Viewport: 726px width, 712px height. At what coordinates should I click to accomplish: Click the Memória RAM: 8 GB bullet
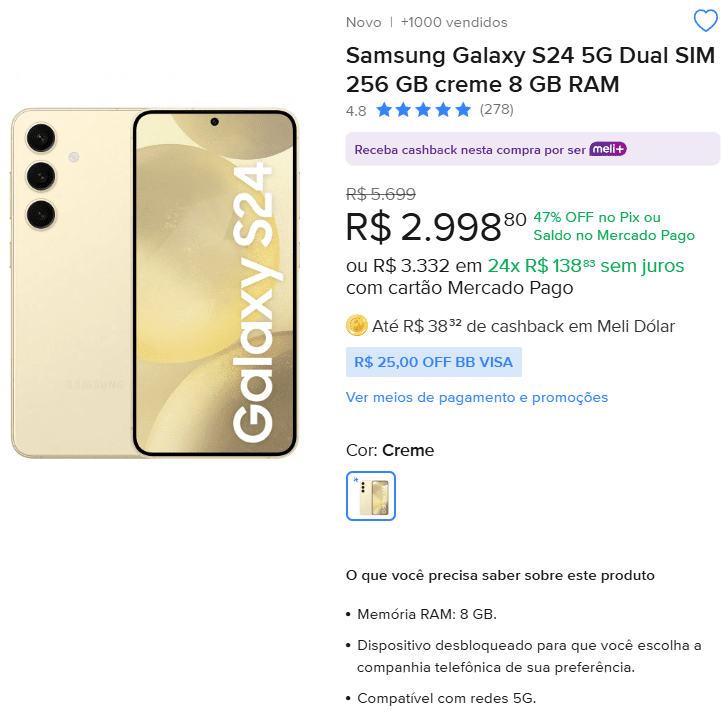[x=426, y=614]
